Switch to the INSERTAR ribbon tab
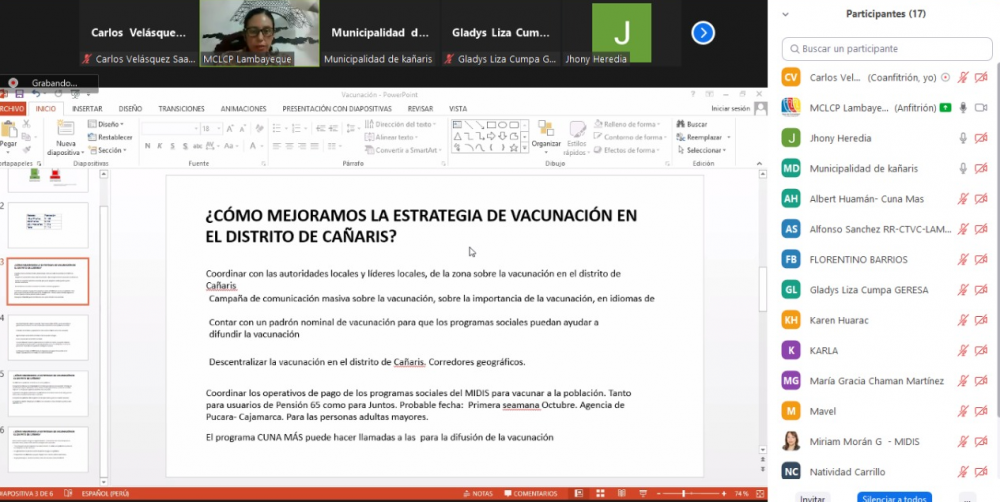1000x502 pixels. 86,108
